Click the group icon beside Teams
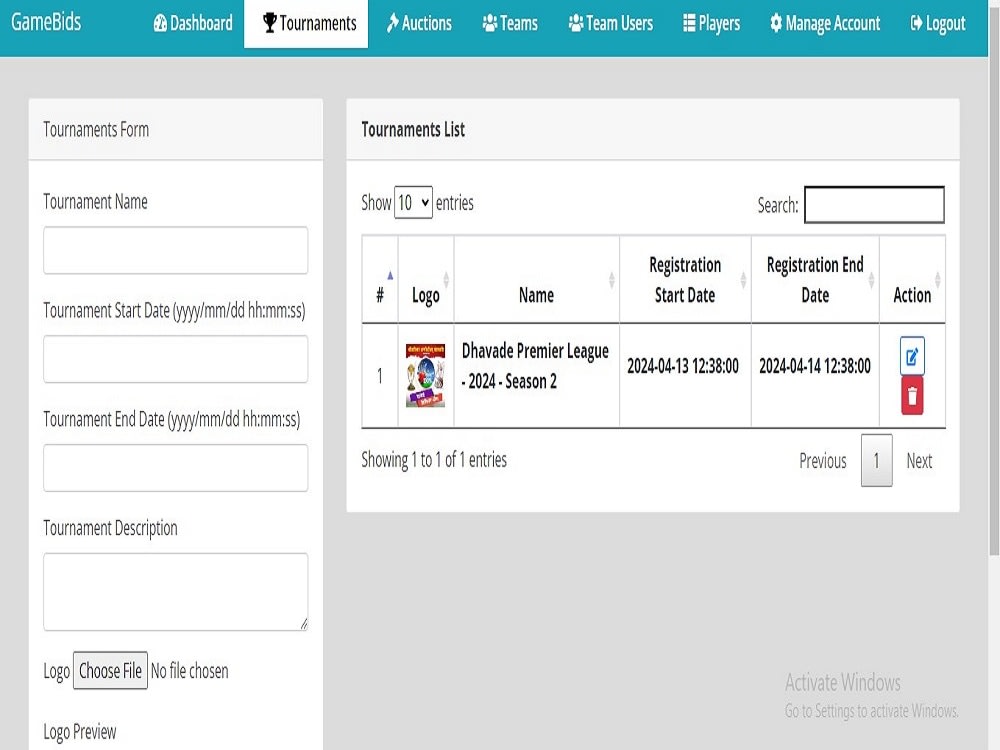This screenshot has width=1000, height=750. pyautogui.click(x=490, y=24)
